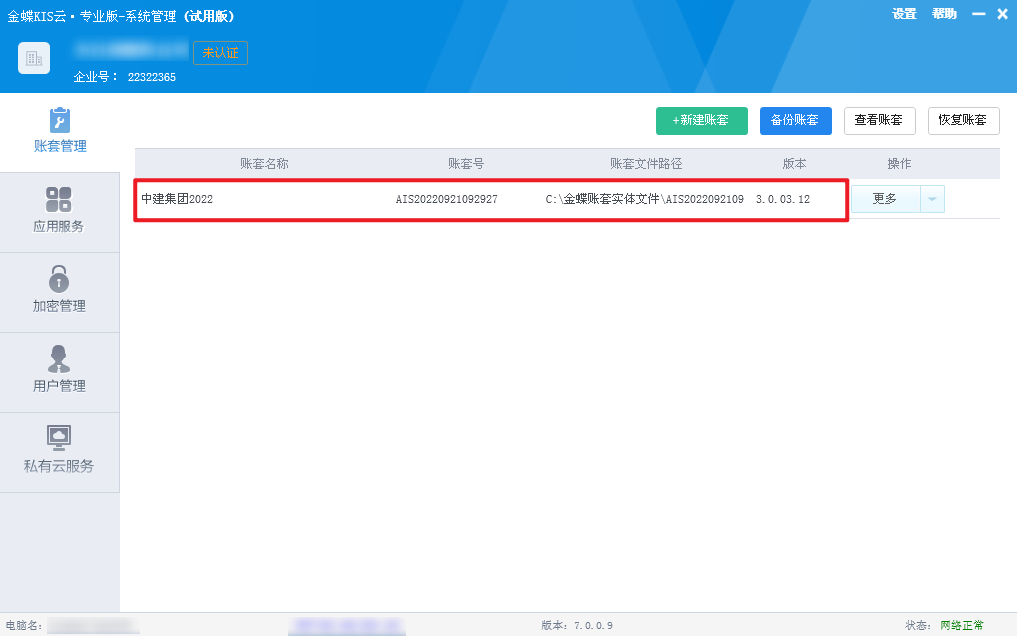Open the 私有云服务 monitor icon

tap(59, 438)
